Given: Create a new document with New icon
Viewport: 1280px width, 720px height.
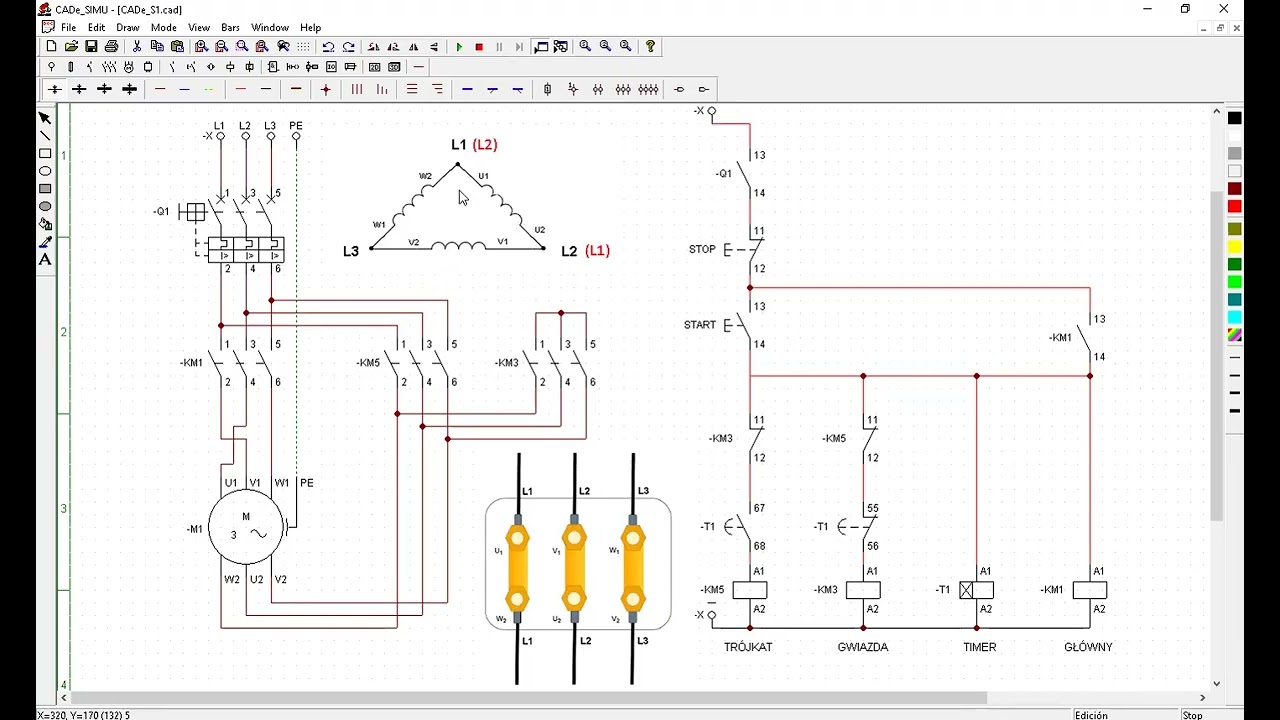Looking at the screenshot, I should pyautogui.click(x=51, y=47).
